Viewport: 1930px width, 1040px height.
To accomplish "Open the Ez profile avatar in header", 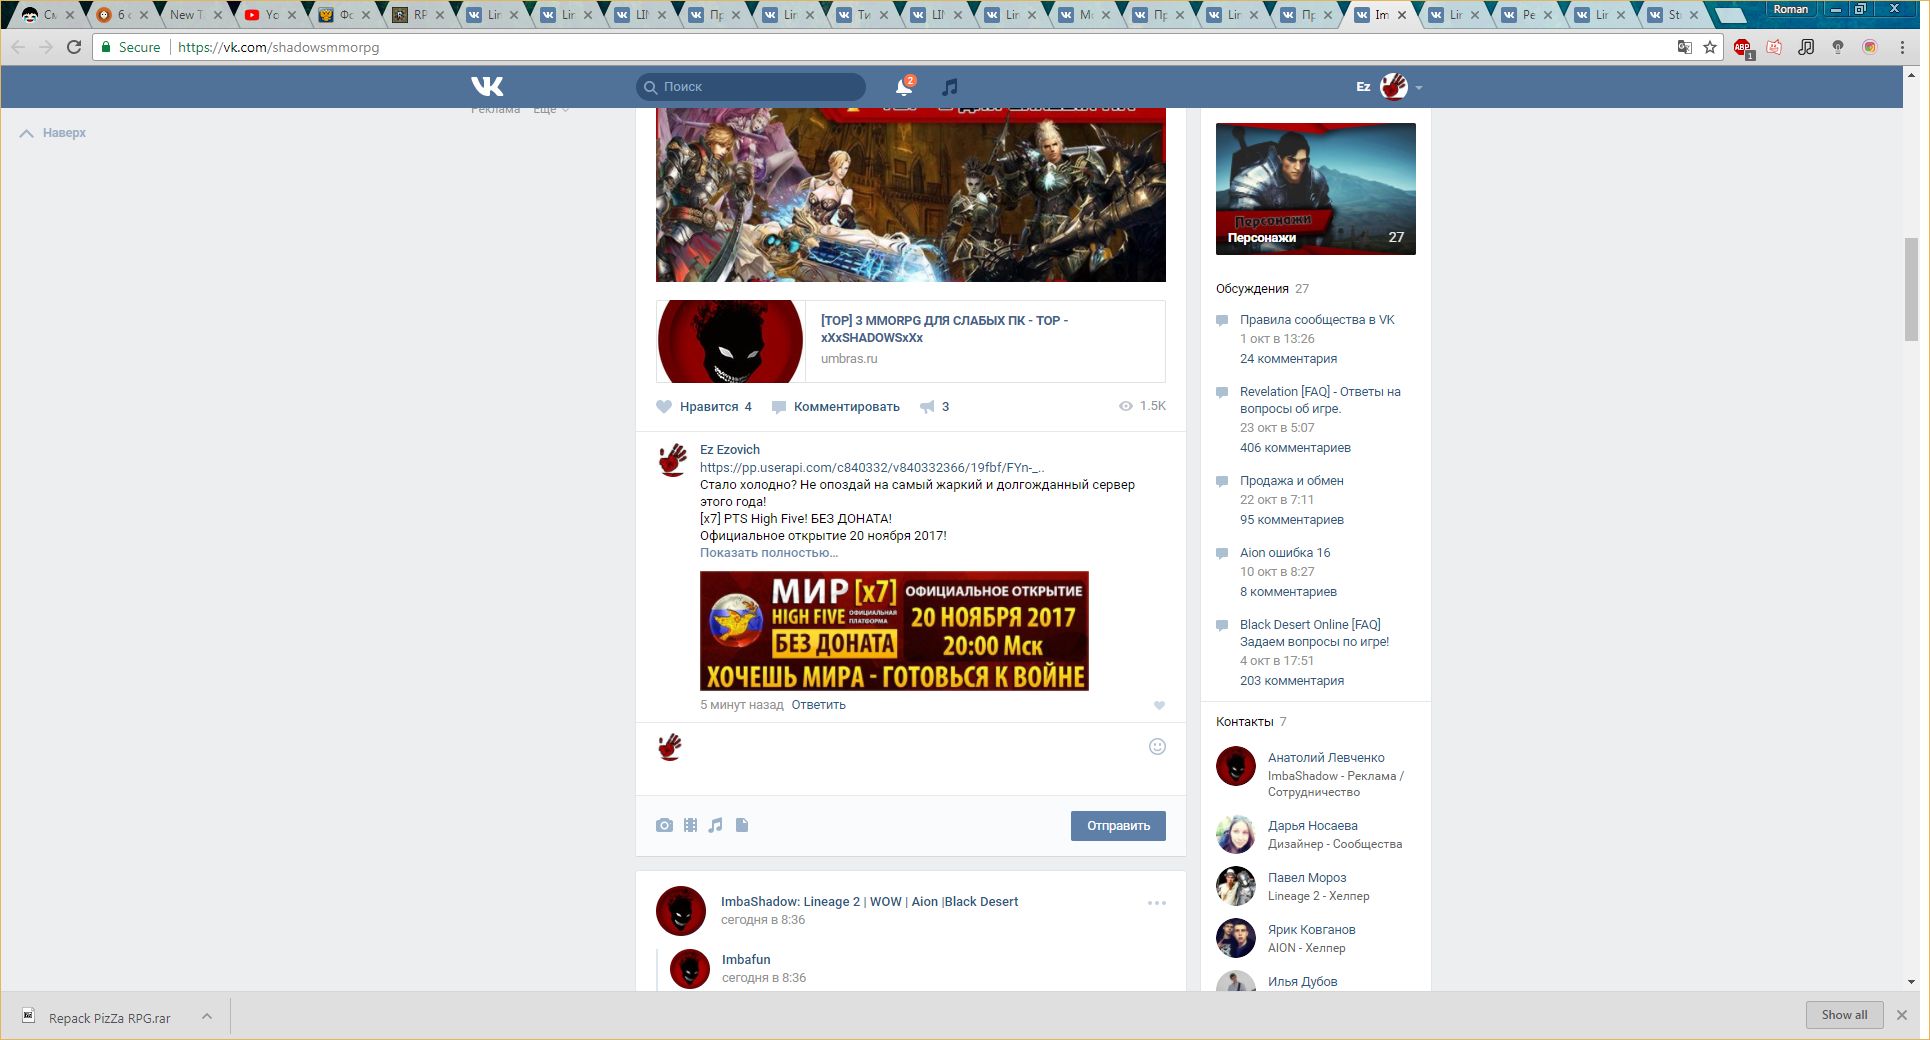I will (1394, 87).
